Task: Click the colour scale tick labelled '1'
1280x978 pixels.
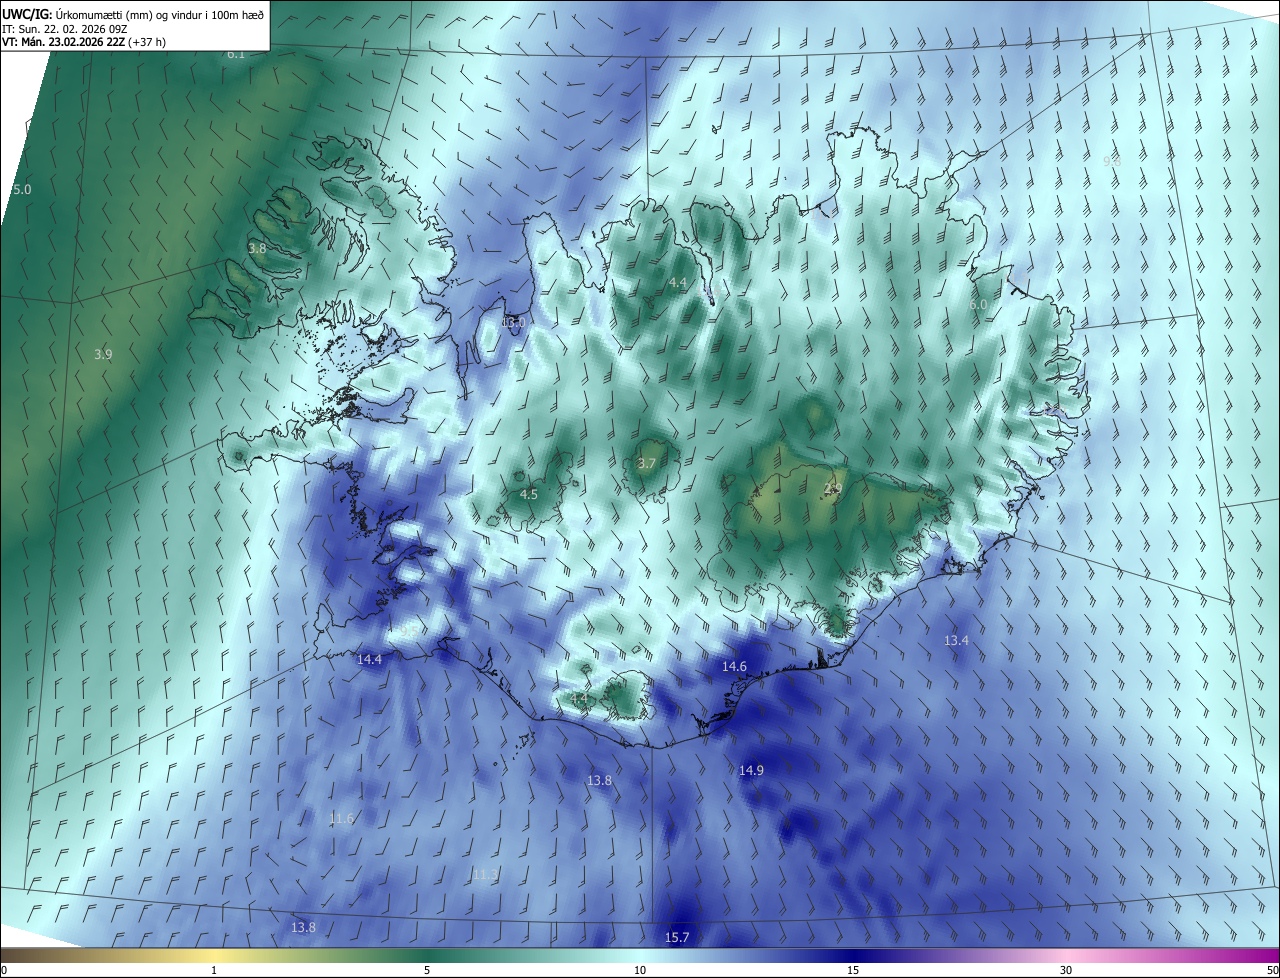Action: click(214, 970)
